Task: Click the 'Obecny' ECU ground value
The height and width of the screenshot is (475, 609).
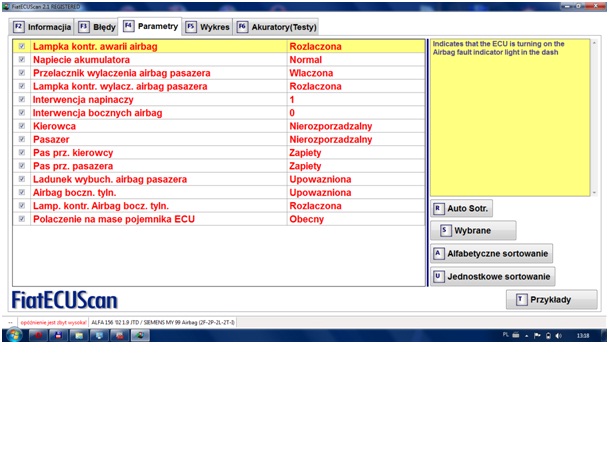Action: click(x=306, y=219)
